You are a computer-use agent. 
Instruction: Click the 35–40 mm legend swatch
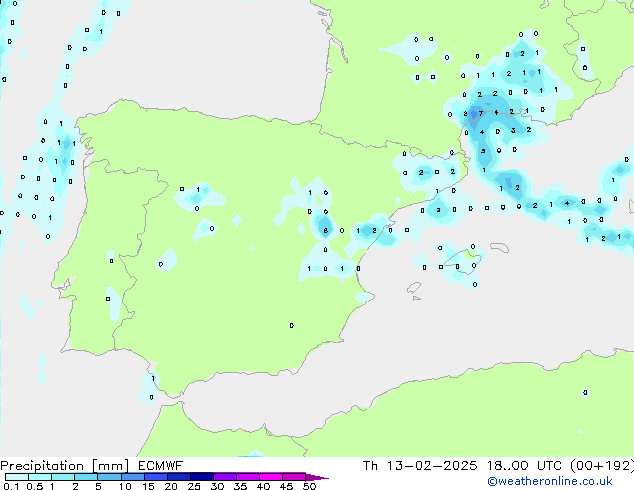248,477
